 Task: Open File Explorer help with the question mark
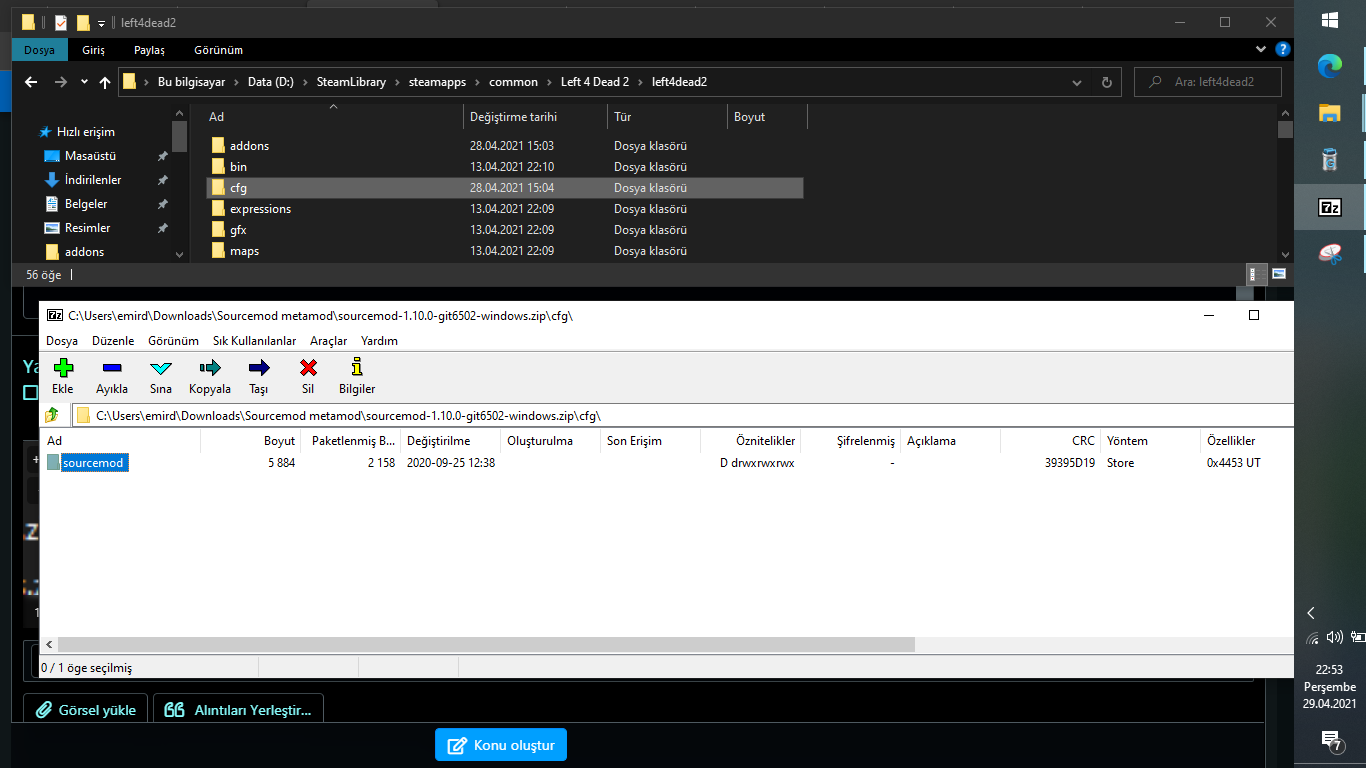point(1283,49)
